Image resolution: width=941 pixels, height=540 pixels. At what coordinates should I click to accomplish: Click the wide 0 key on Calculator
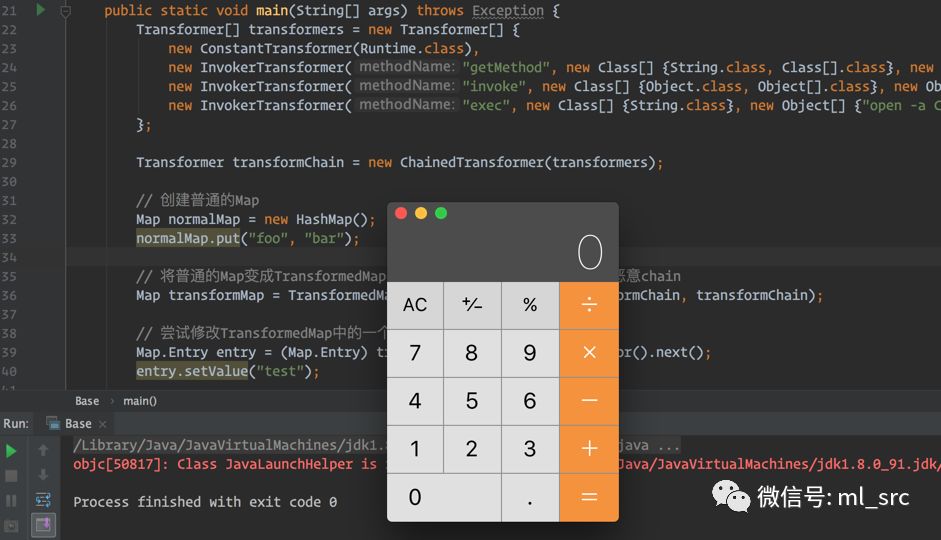point(444,497)
